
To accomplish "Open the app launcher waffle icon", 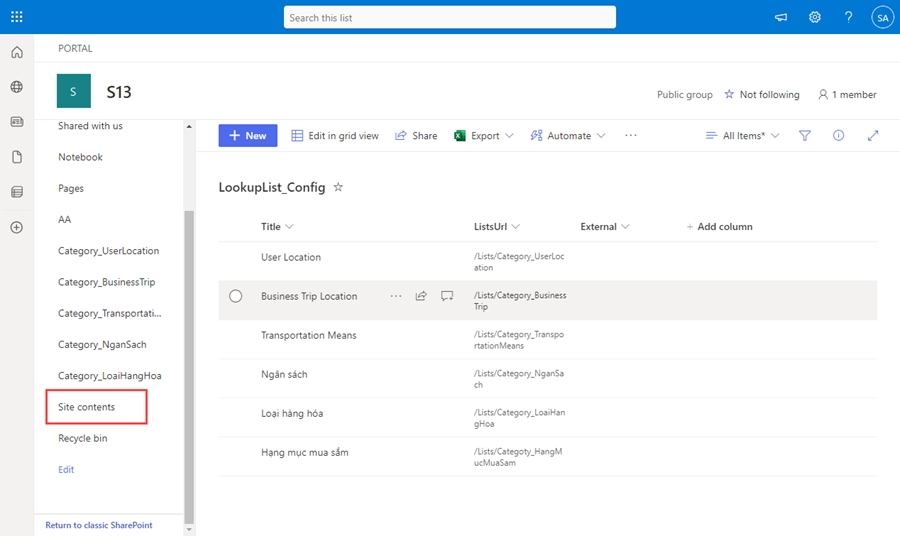I will click(17, 17).
